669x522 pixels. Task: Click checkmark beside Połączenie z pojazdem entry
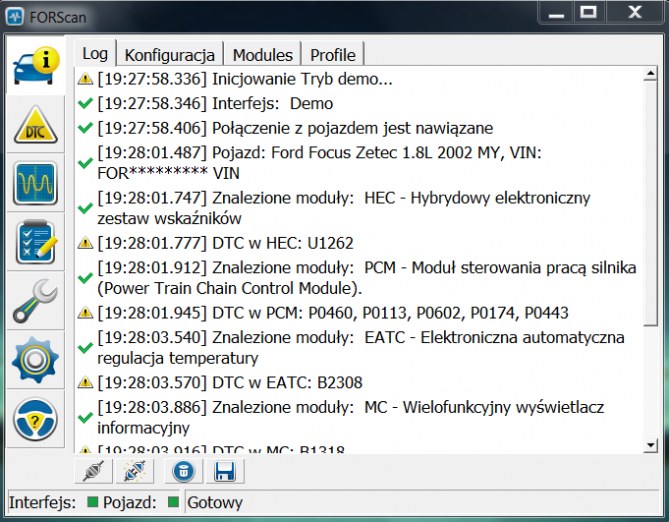coord(85,128)
